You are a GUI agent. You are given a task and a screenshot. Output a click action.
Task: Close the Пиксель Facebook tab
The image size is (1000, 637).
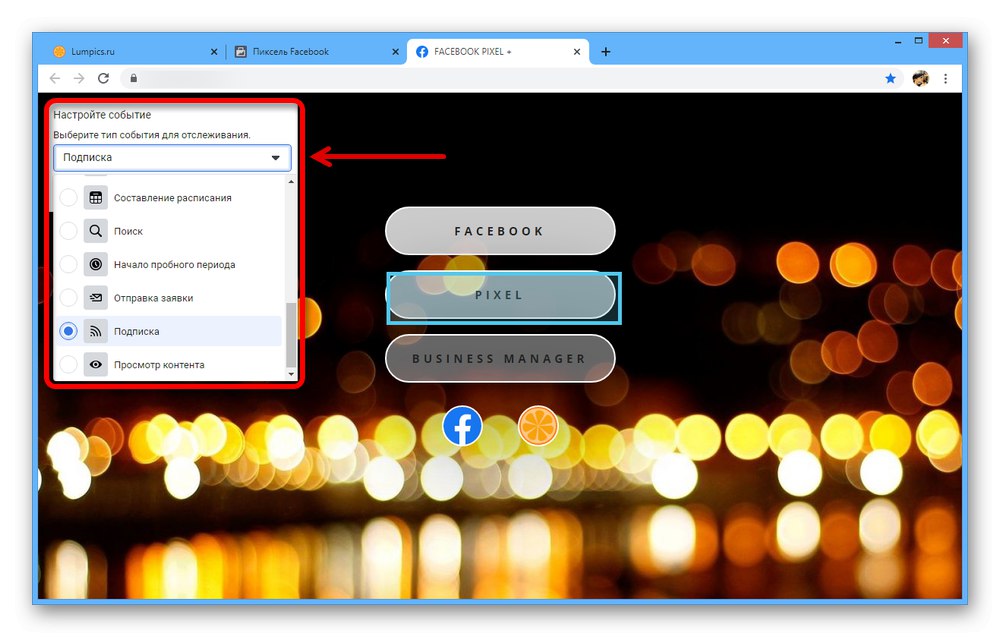click(395, 52)
